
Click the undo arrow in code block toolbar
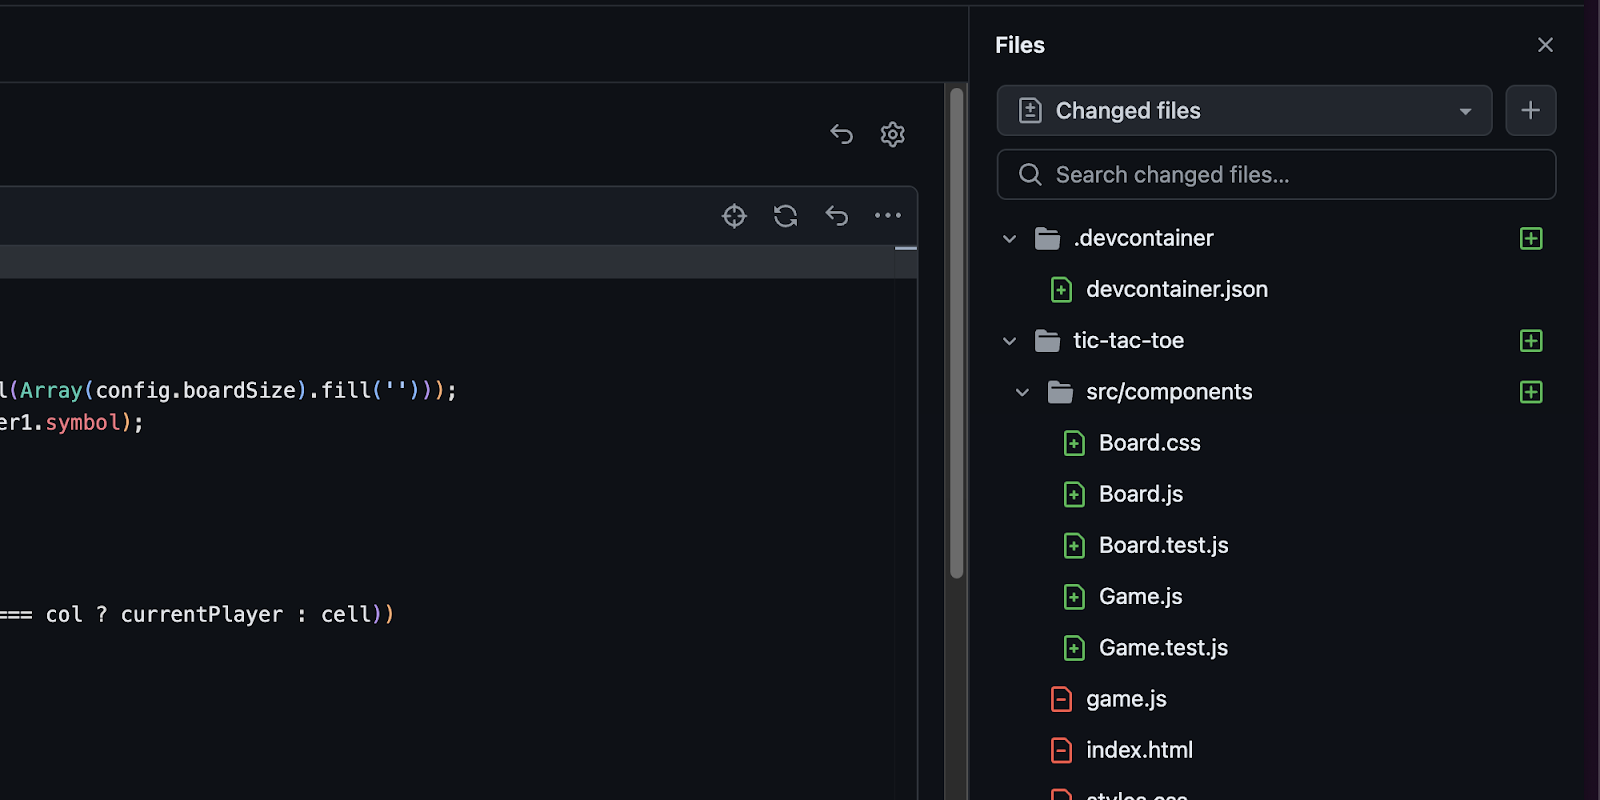coord(837,216)
